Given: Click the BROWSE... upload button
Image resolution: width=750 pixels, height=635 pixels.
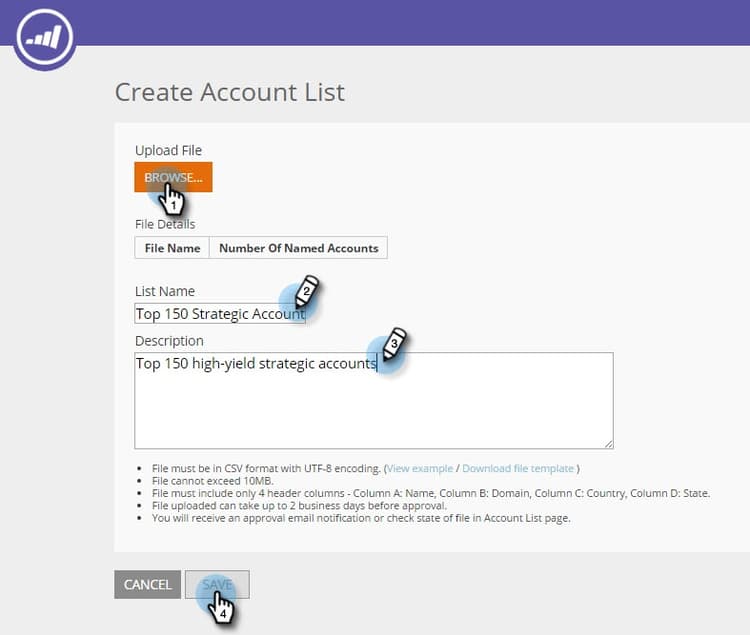Looking at the screenshot, I should coord(173,177).
